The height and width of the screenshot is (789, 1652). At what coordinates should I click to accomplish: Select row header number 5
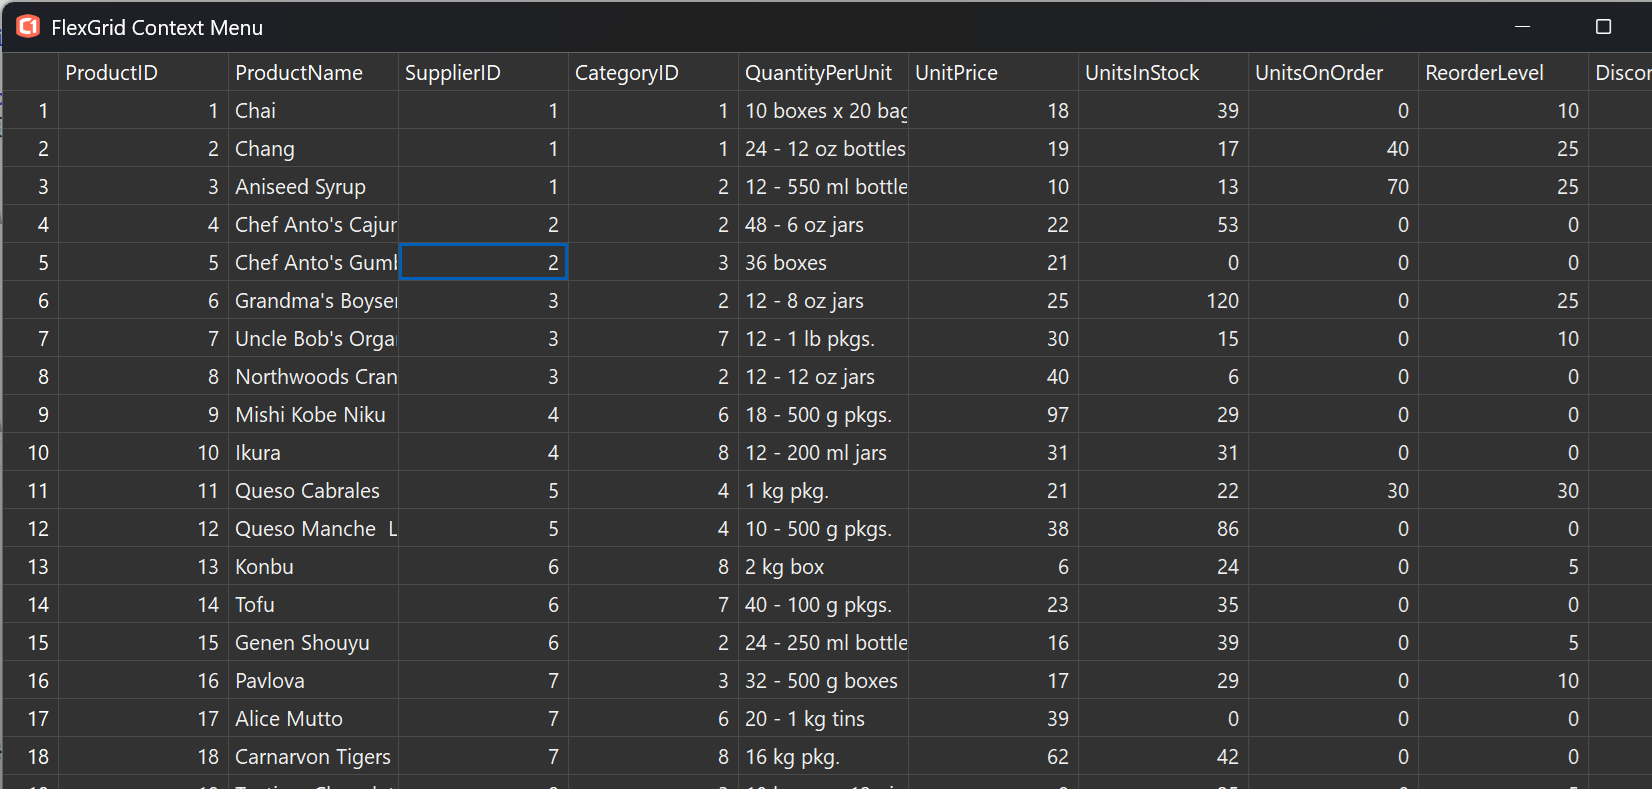pos(31,263)
